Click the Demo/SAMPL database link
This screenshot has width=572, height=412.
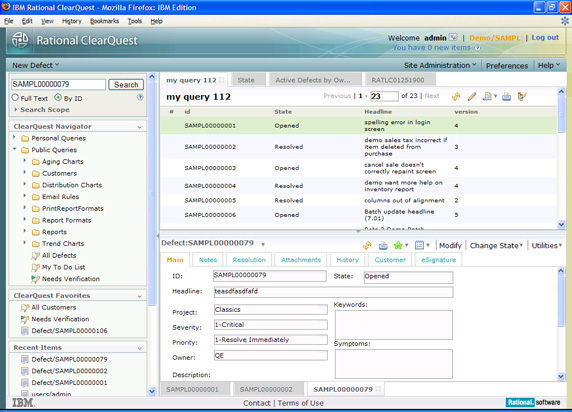(x=495, y=38)
